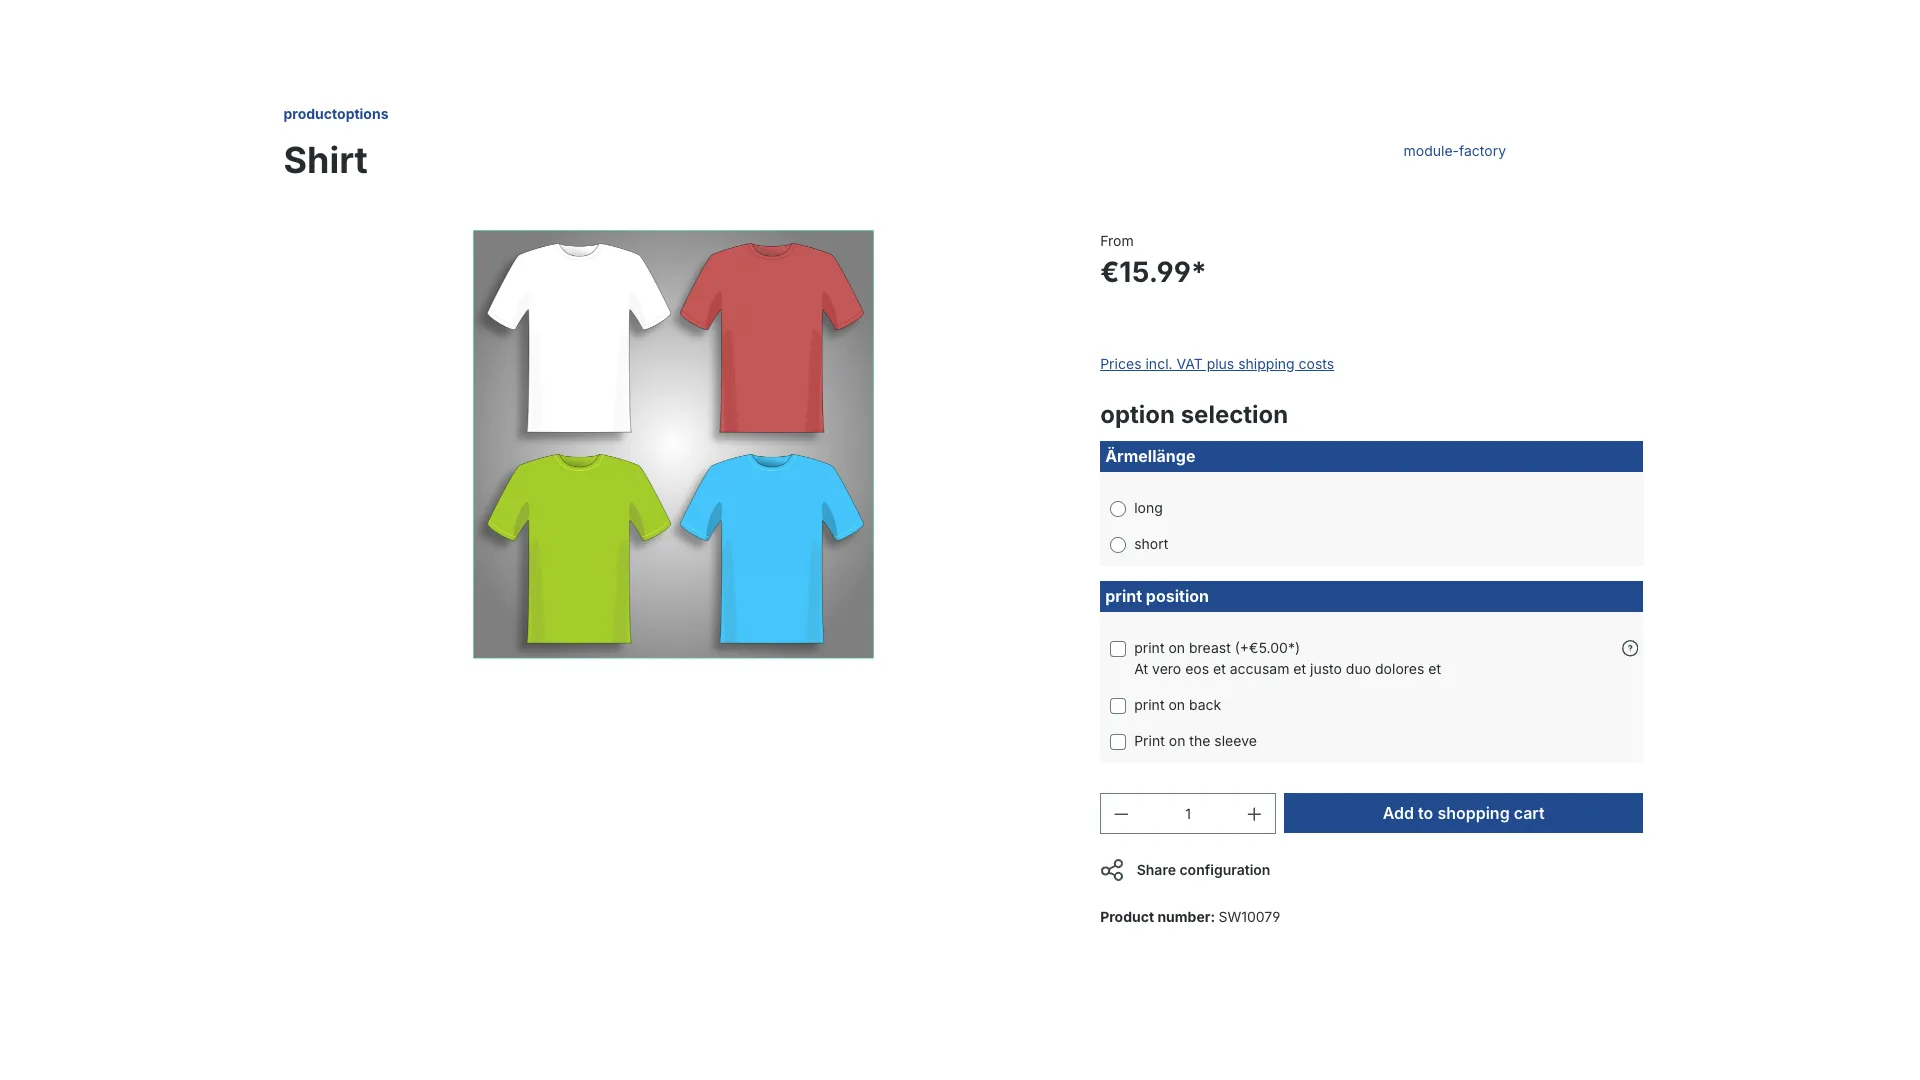1920x1080 pixels.
Task: Click the minus icon to decrease quantity
Action: (1122, 813)
